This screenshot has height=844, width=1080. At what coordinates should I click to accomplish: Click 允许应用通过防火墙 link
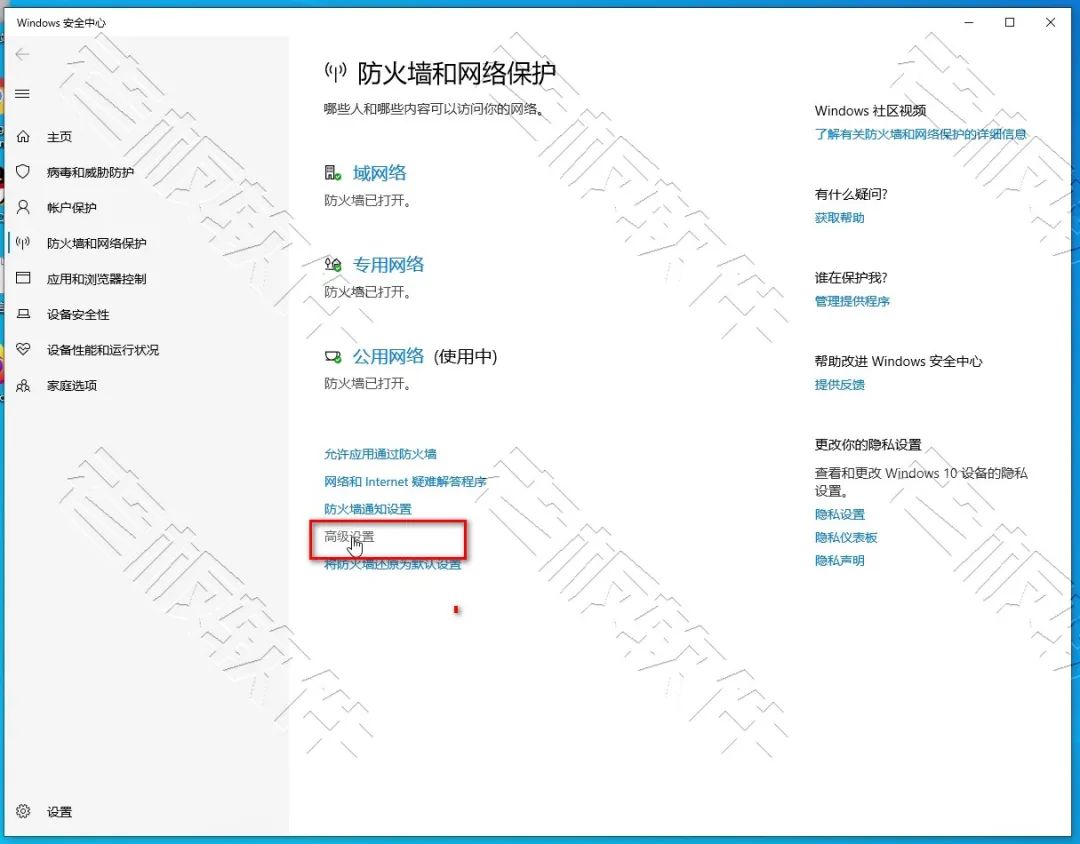(x=380, y=454)
